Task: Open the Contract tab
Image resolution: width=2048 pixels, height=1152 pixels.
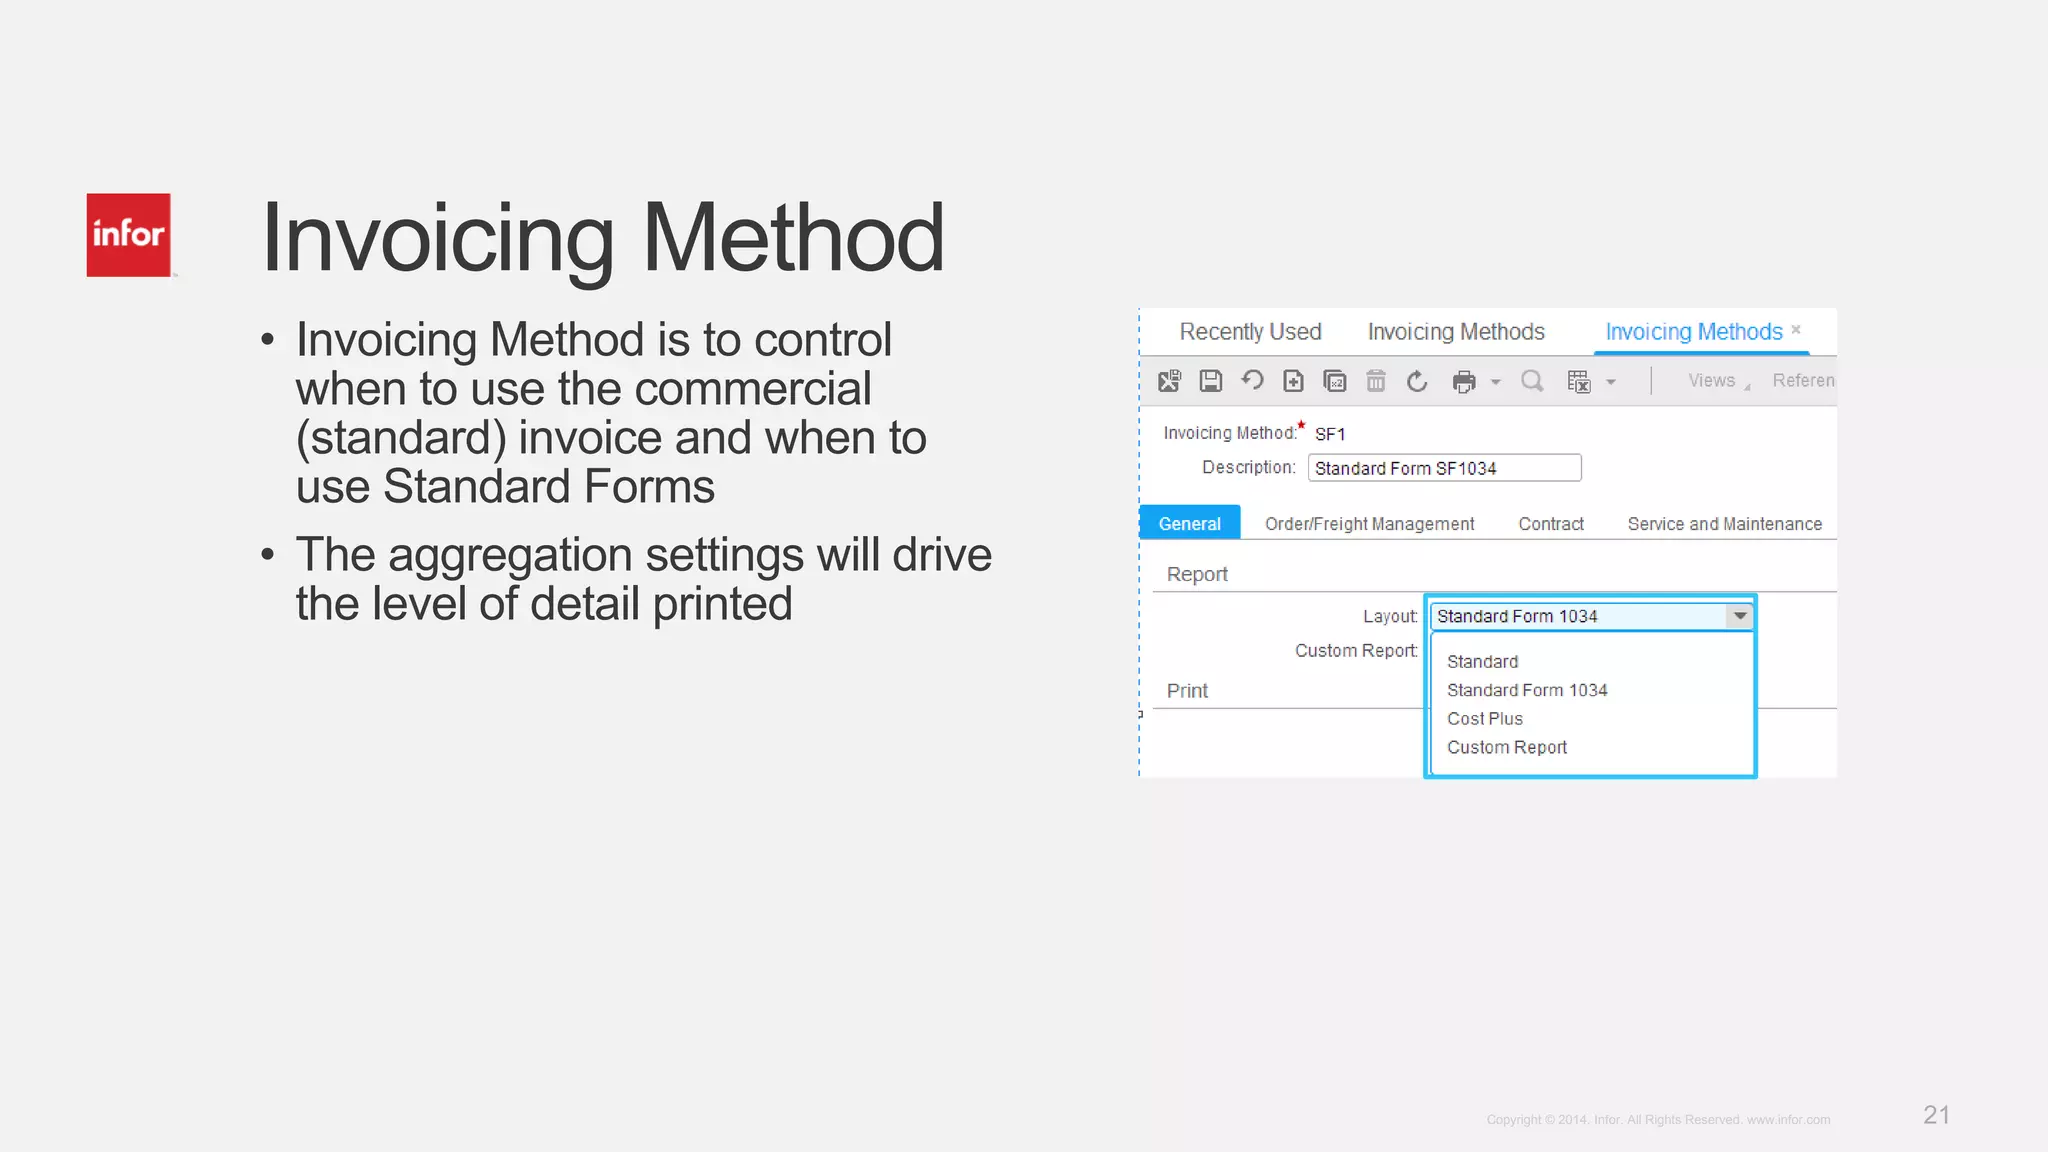Action: pos(1551,524)
